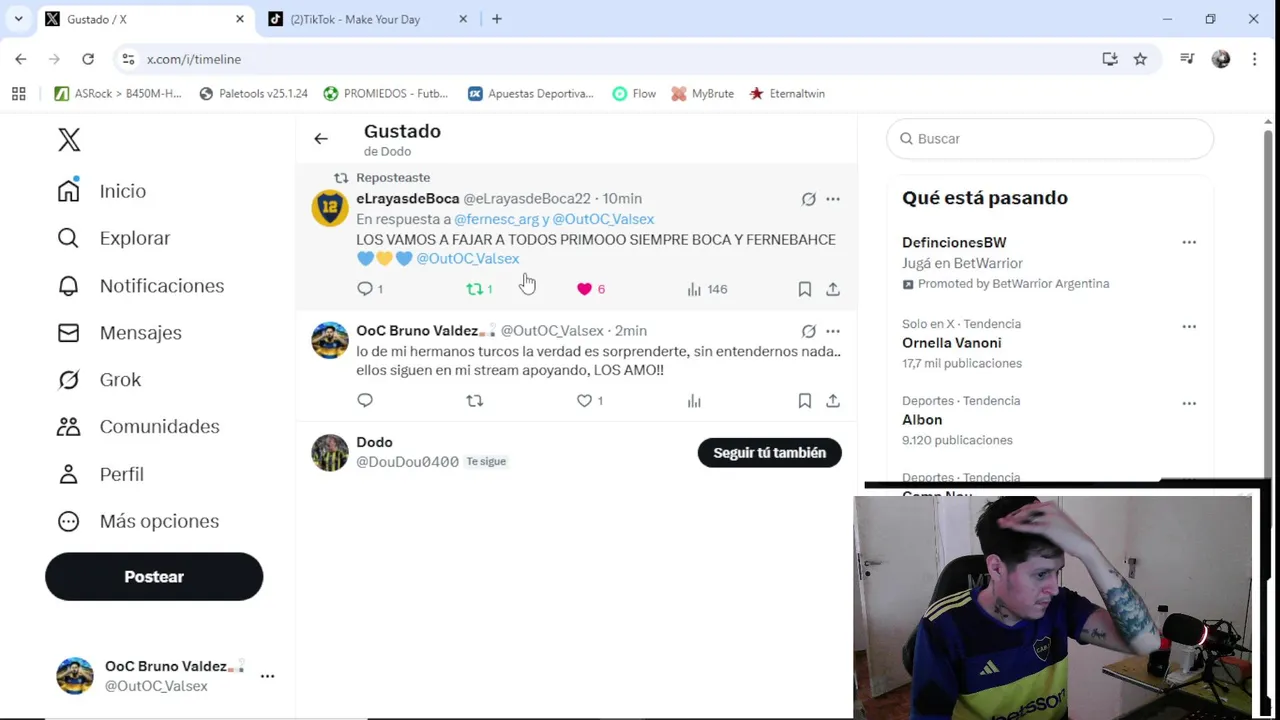Expand Más opciones in the sidebar
This screenshot has height=720, width=1280.
pos(138,521)
